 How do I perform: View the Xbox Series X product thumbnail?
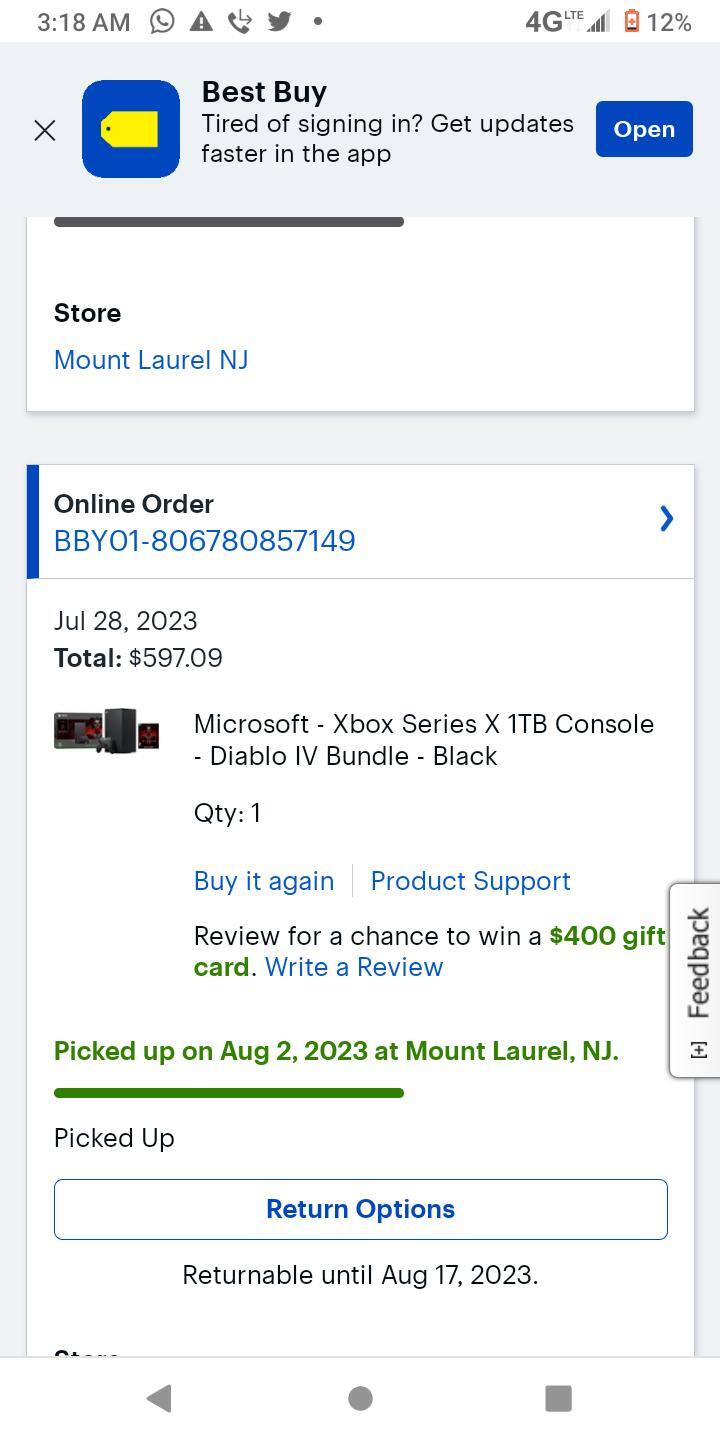click(x=106, y=731)
